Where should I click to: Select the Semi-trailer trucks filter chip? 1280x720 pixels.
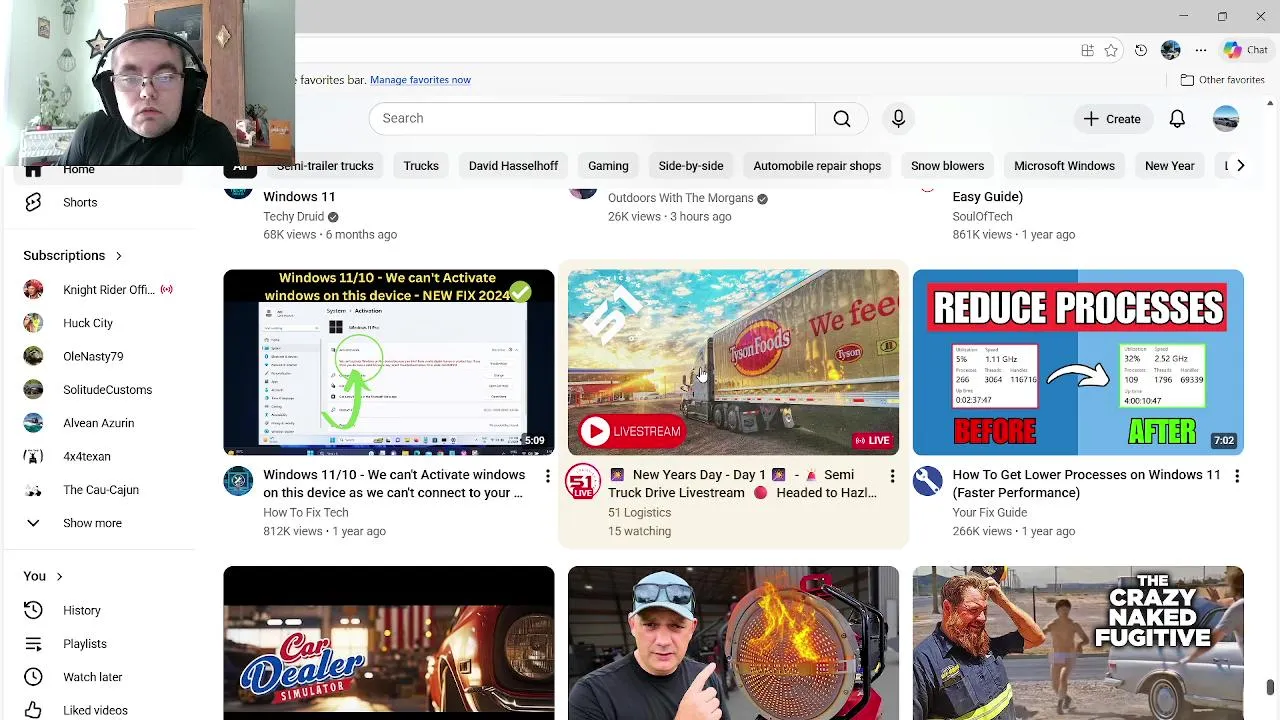coord(325,166)
